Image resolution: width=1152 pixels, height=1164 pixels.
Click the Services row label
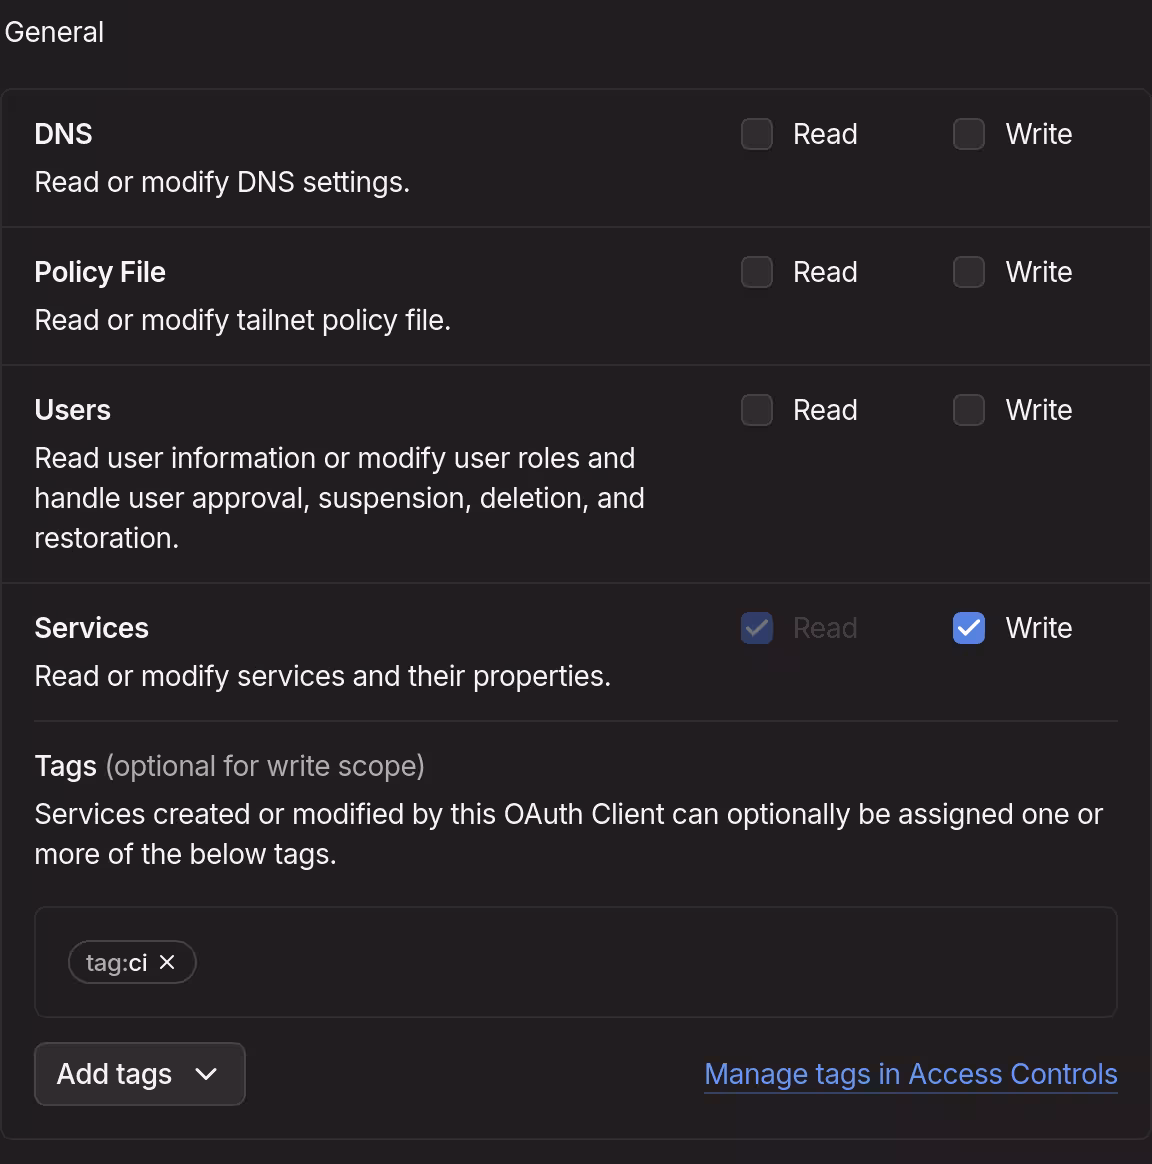(91, 627)
